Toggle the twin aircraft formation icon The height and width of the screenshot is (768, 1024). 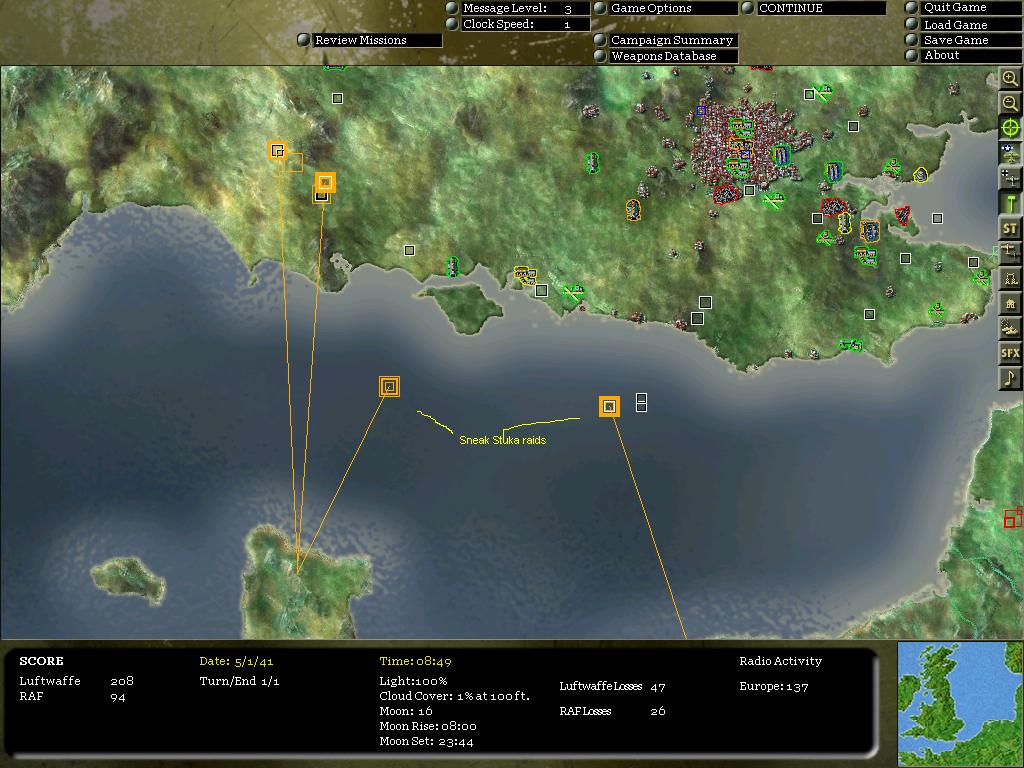(x=1010, y=253)
